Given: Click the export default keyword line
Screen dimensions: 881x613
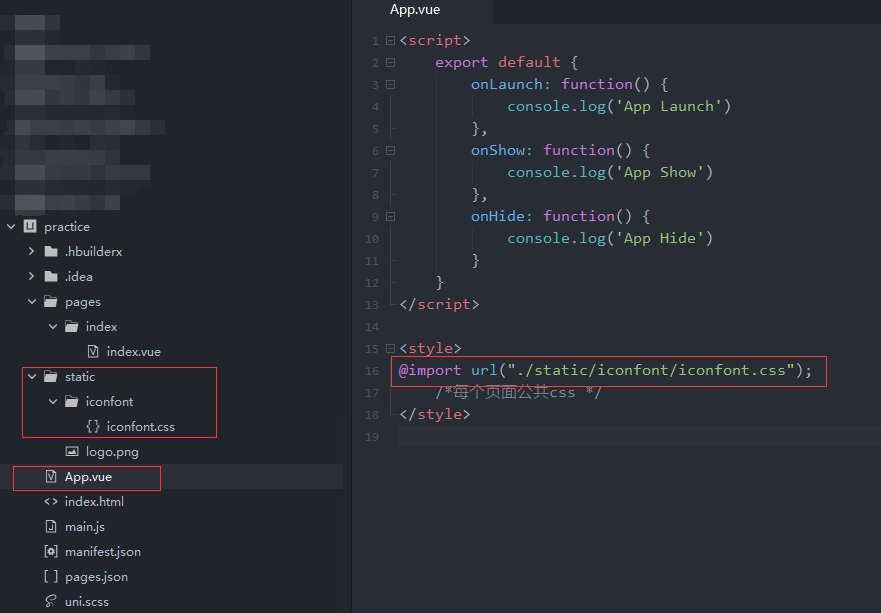Looking at the screenshot, I should pos(506,62).
